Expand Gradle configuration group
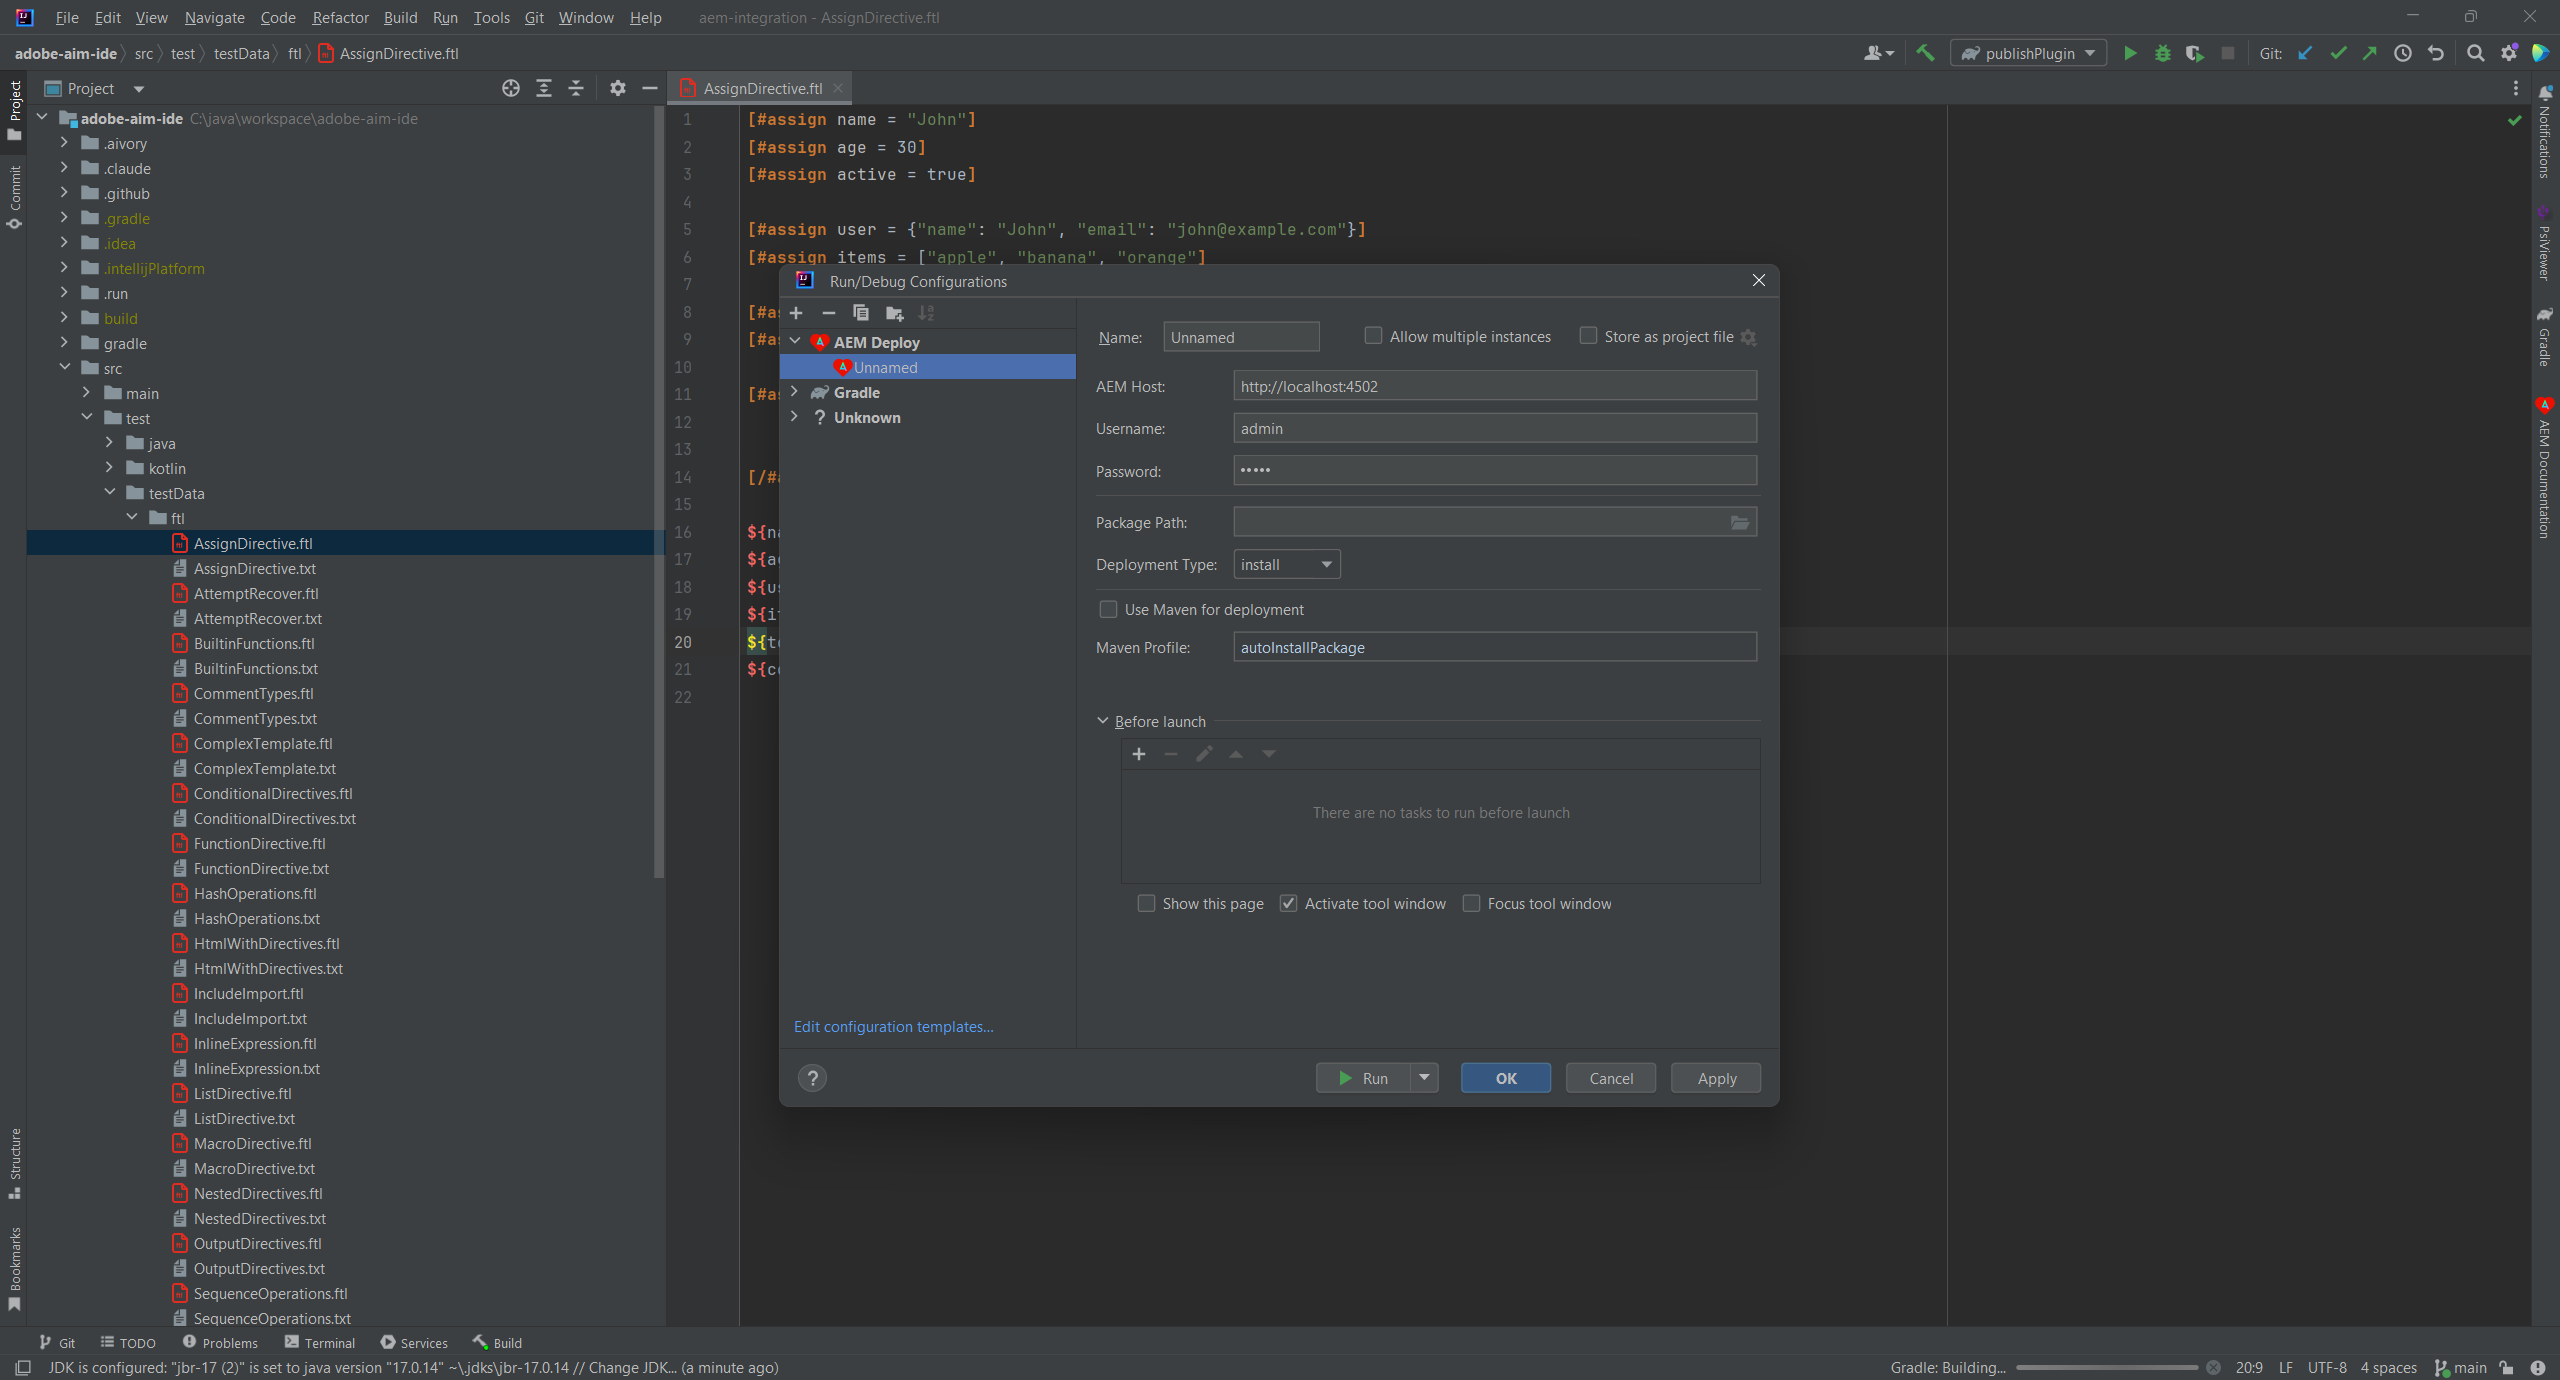This screenshot has width=2560, height=1380. [796, 392]
